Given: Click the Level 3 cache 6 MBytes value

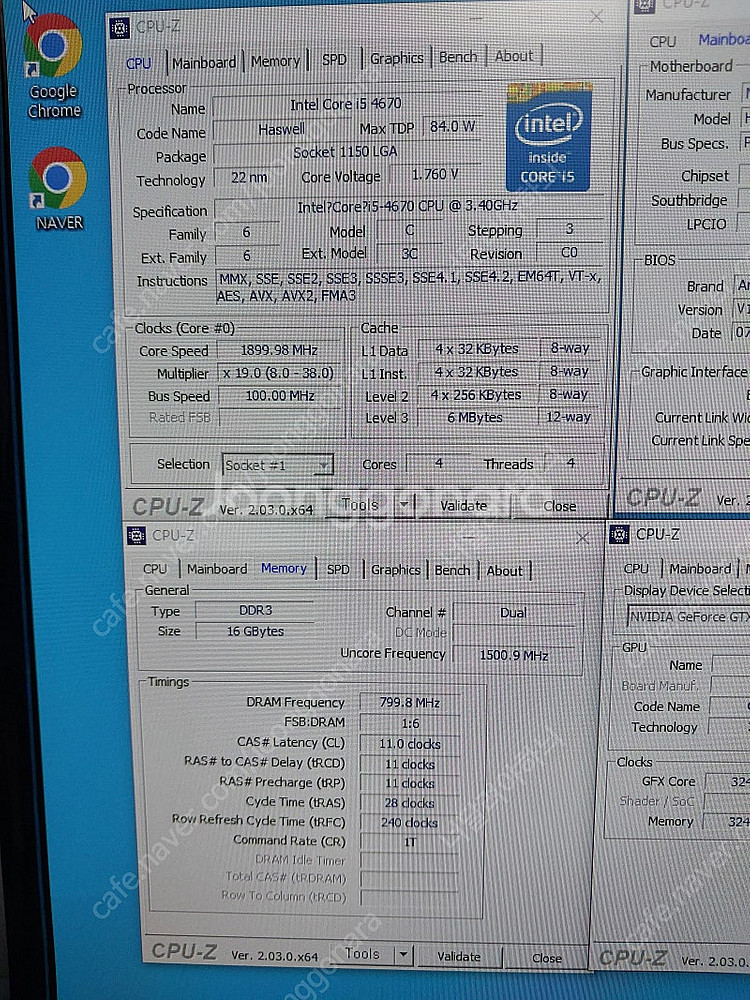Looking at the screenshot, I should pos(476,418).
